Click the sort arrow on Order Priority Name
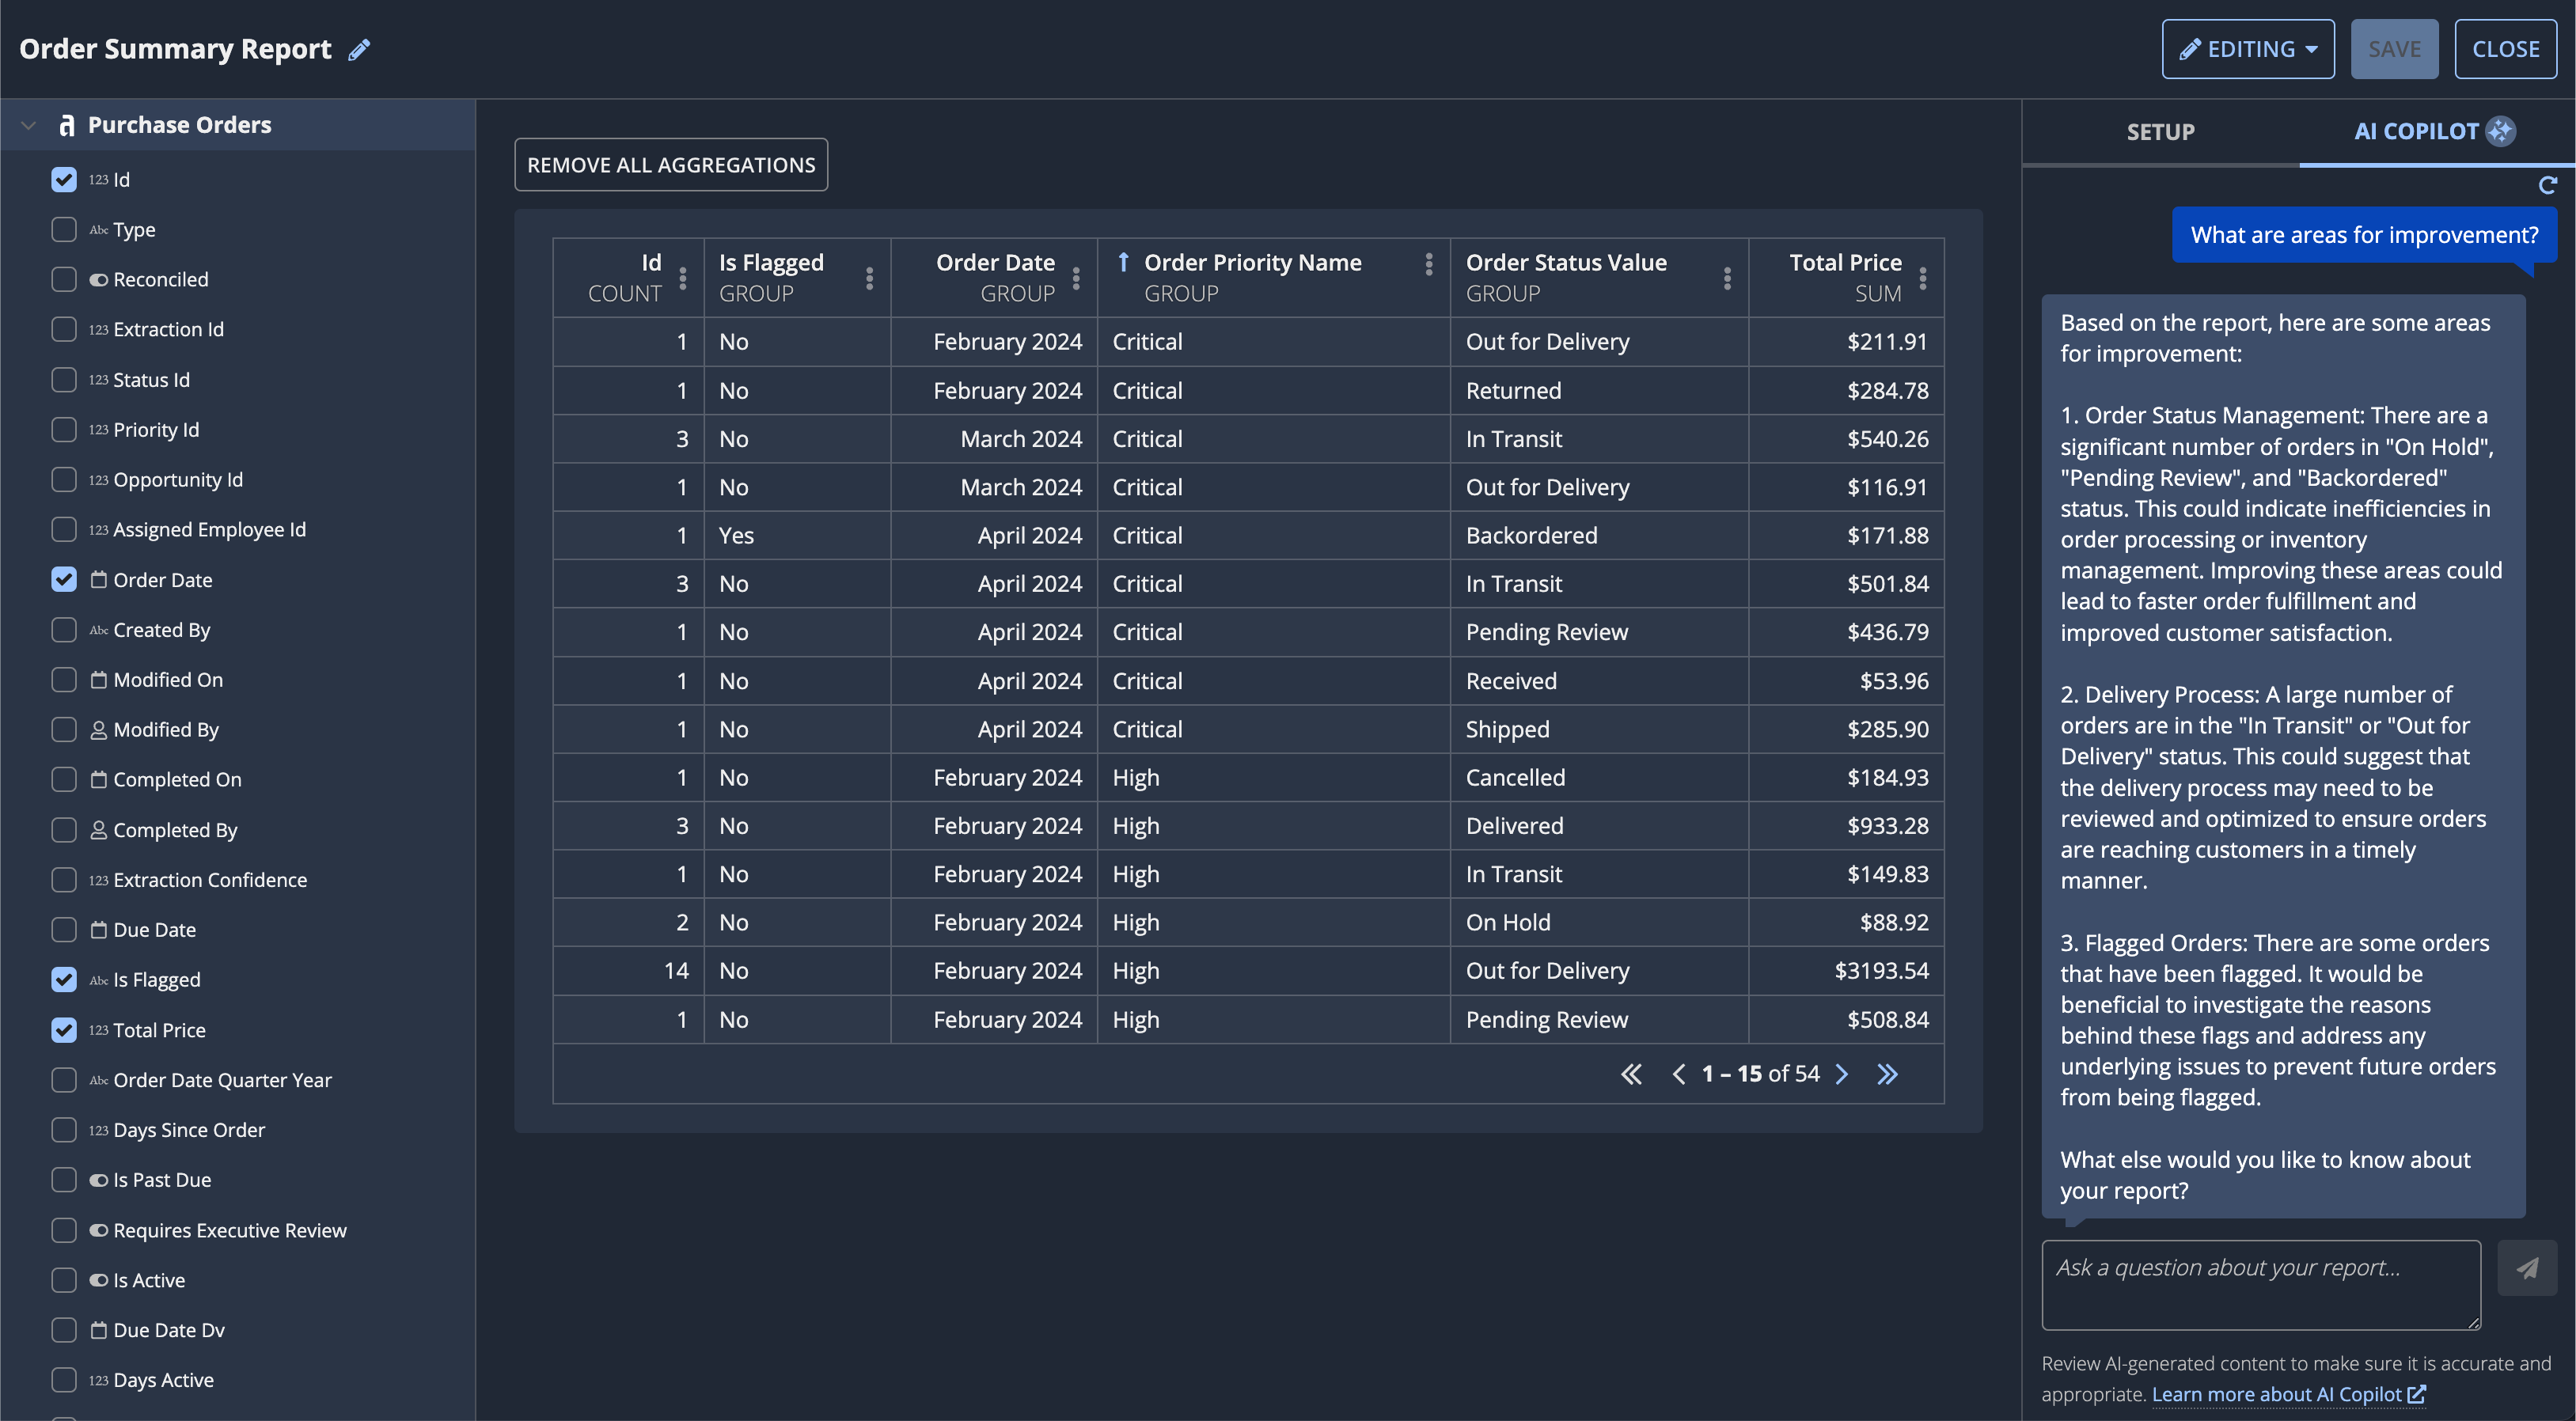This screenshot has width=2576, height=1421. [x=1123, y=262]
